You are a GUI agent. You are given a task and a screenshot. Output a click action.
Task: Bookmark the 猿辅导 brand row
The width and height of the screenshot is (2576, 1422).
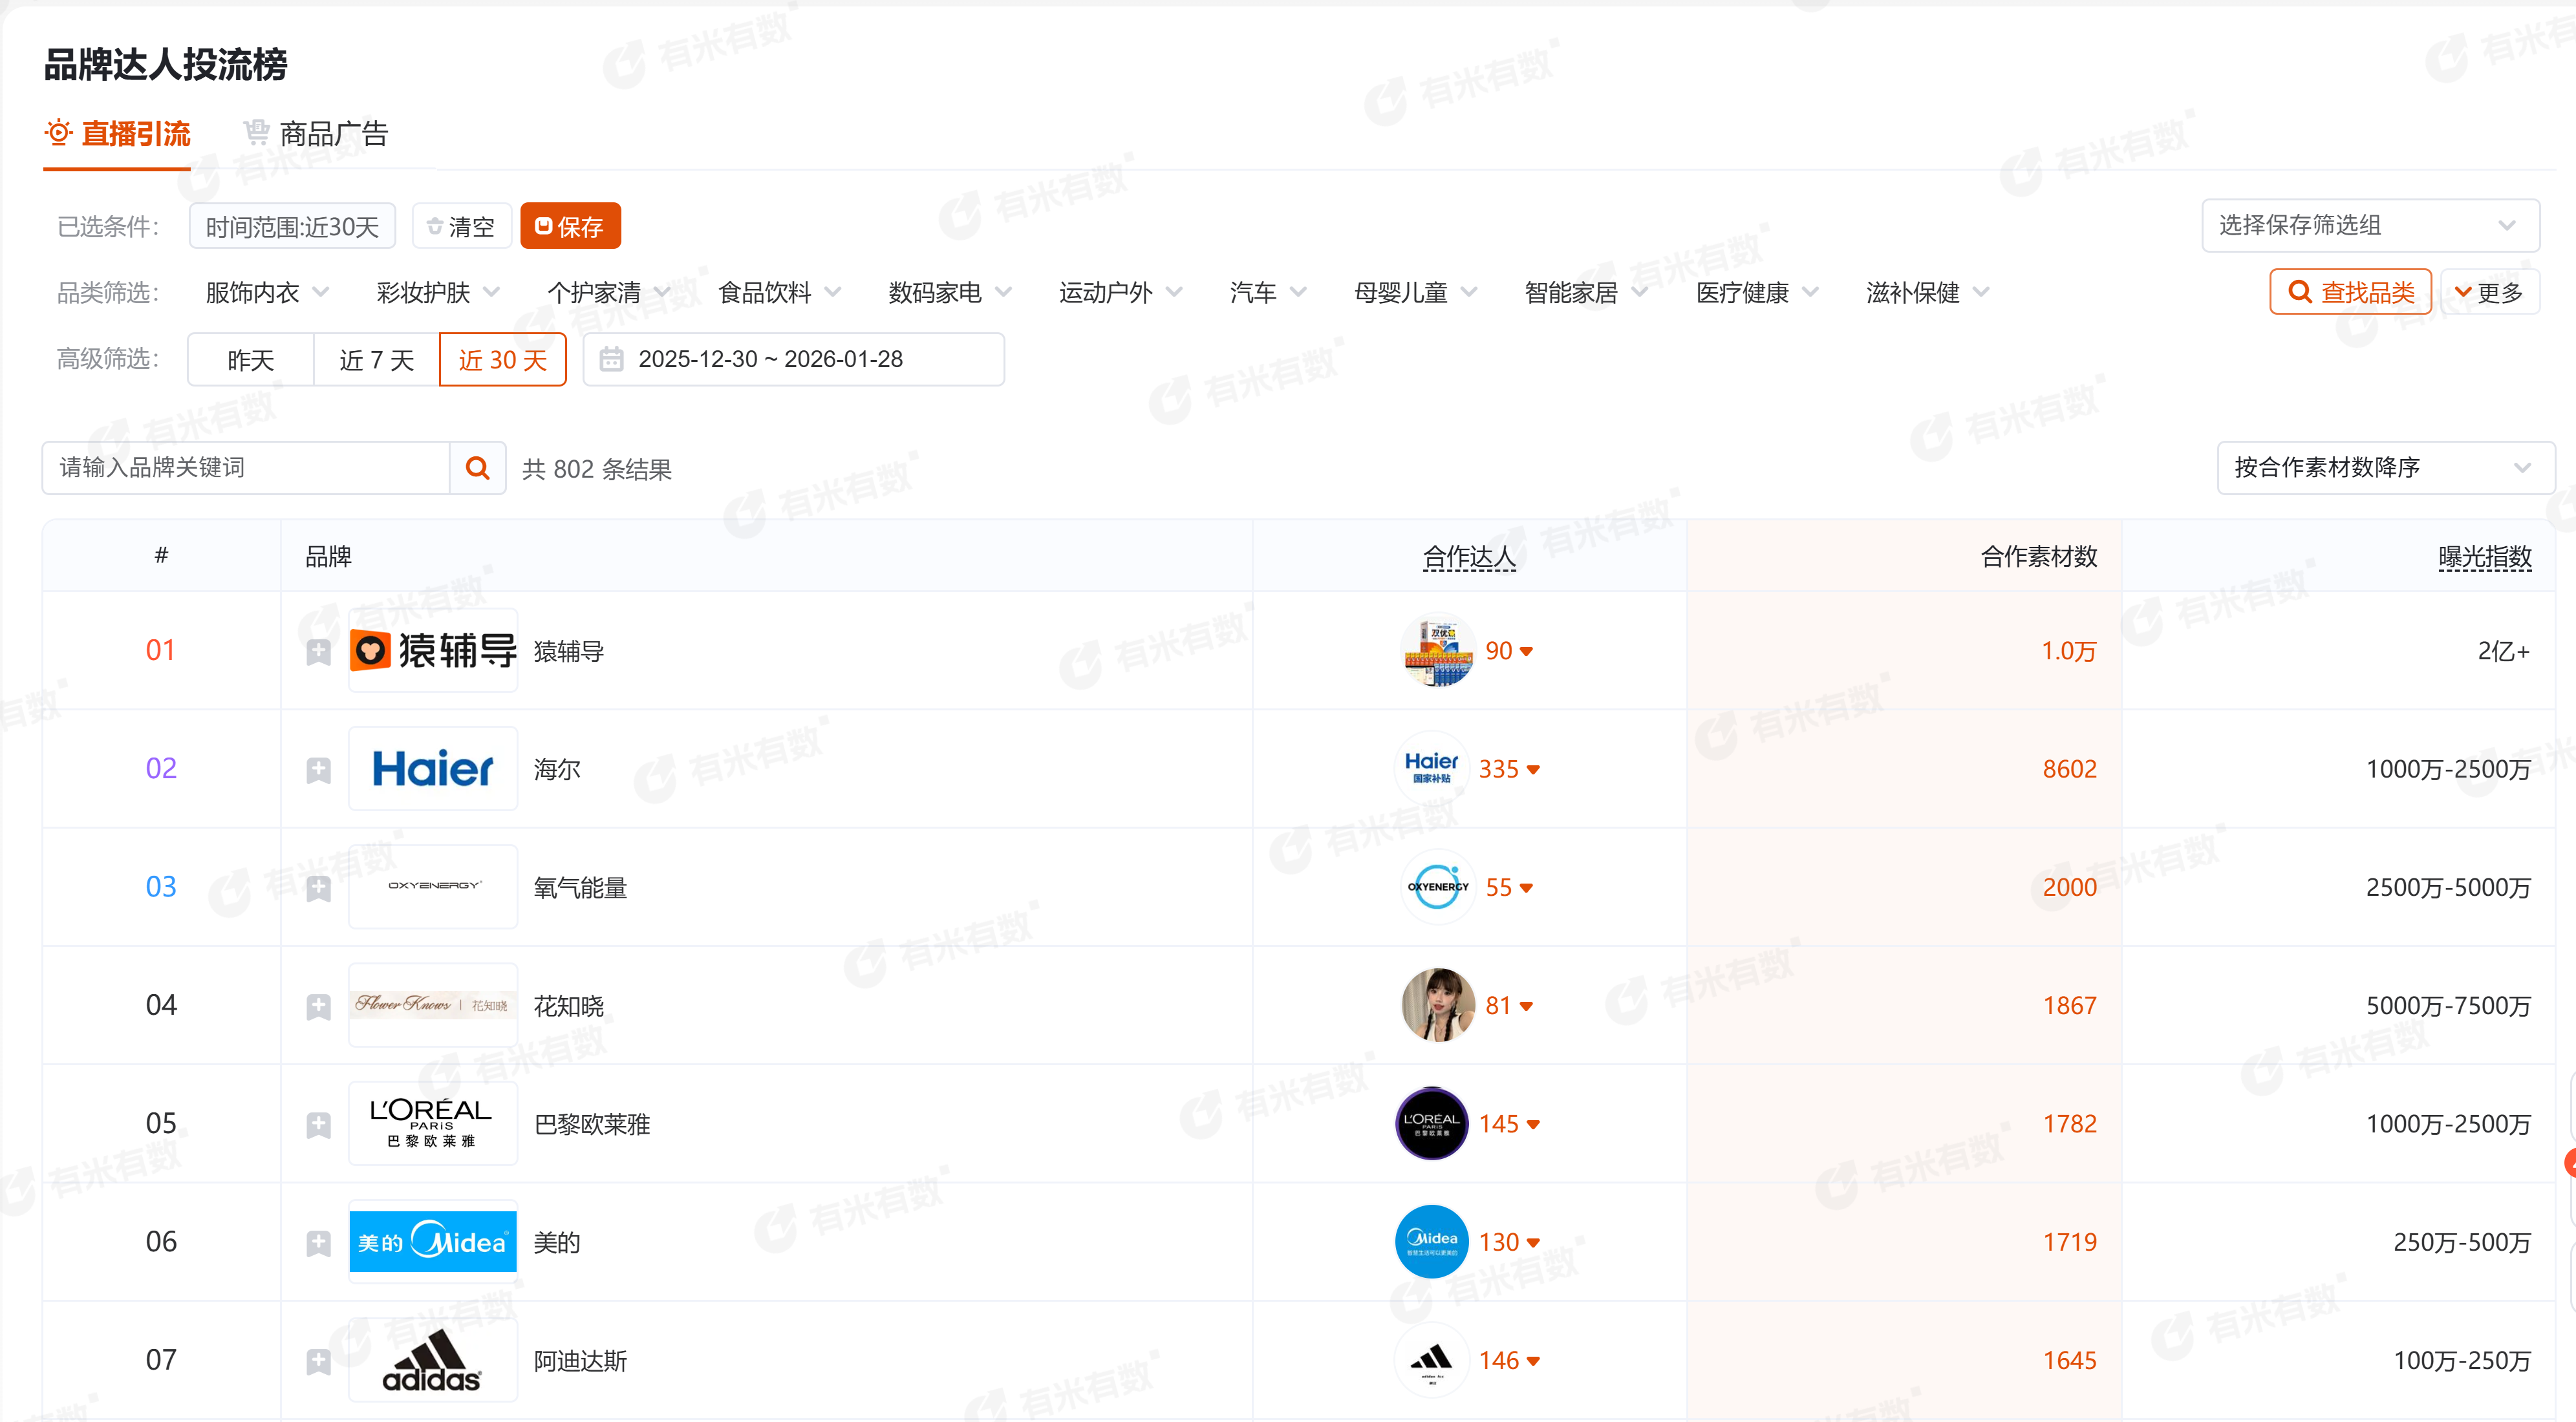click(318, 652)
